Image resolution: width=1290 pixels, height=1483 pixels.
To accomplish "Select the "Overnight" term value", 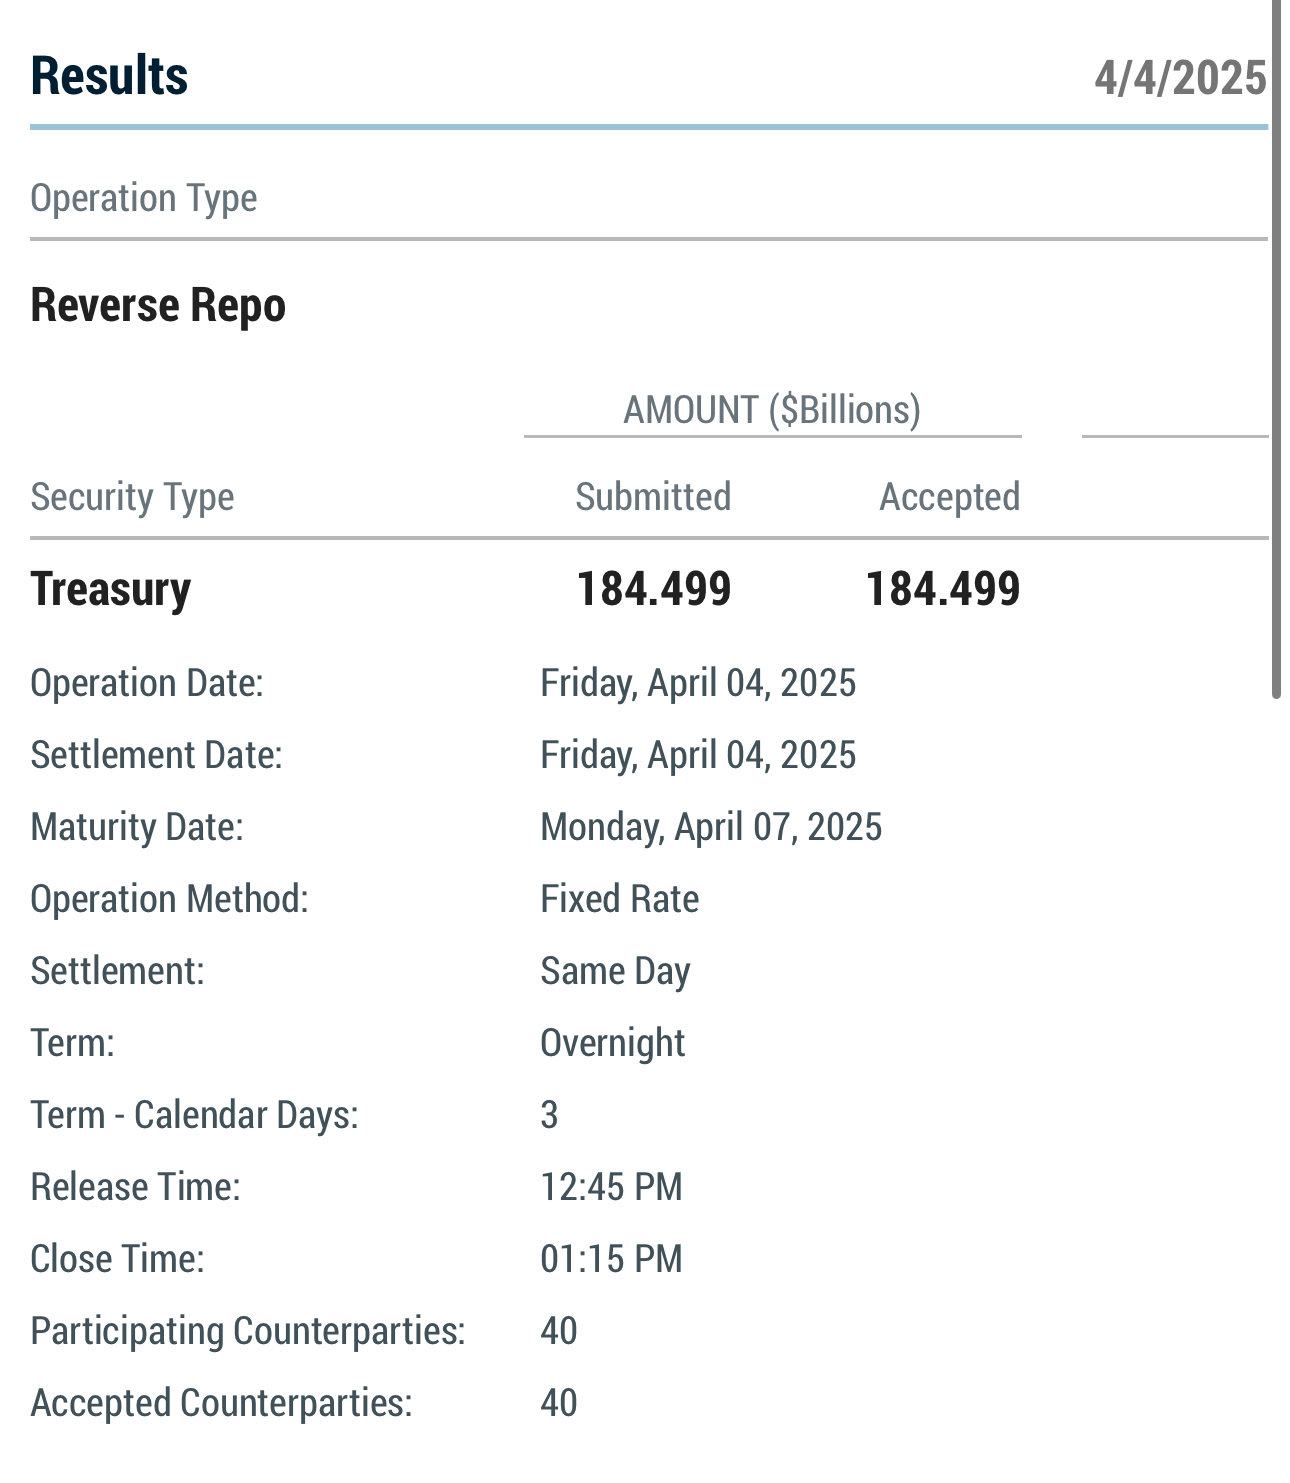I will pyautogui.click(x=613, y=1043).
